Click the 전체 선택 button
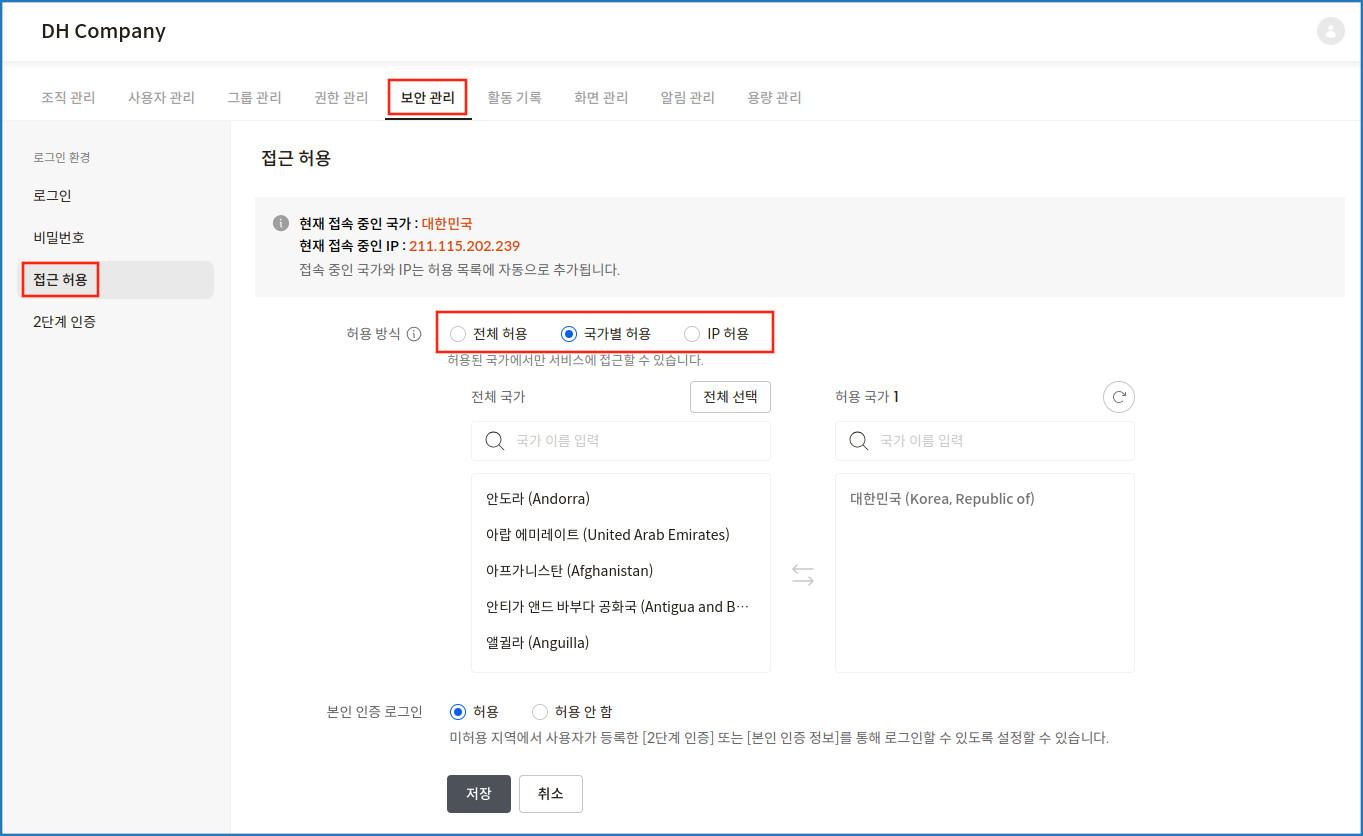The image size is (1363, 836). pos(730,397)
